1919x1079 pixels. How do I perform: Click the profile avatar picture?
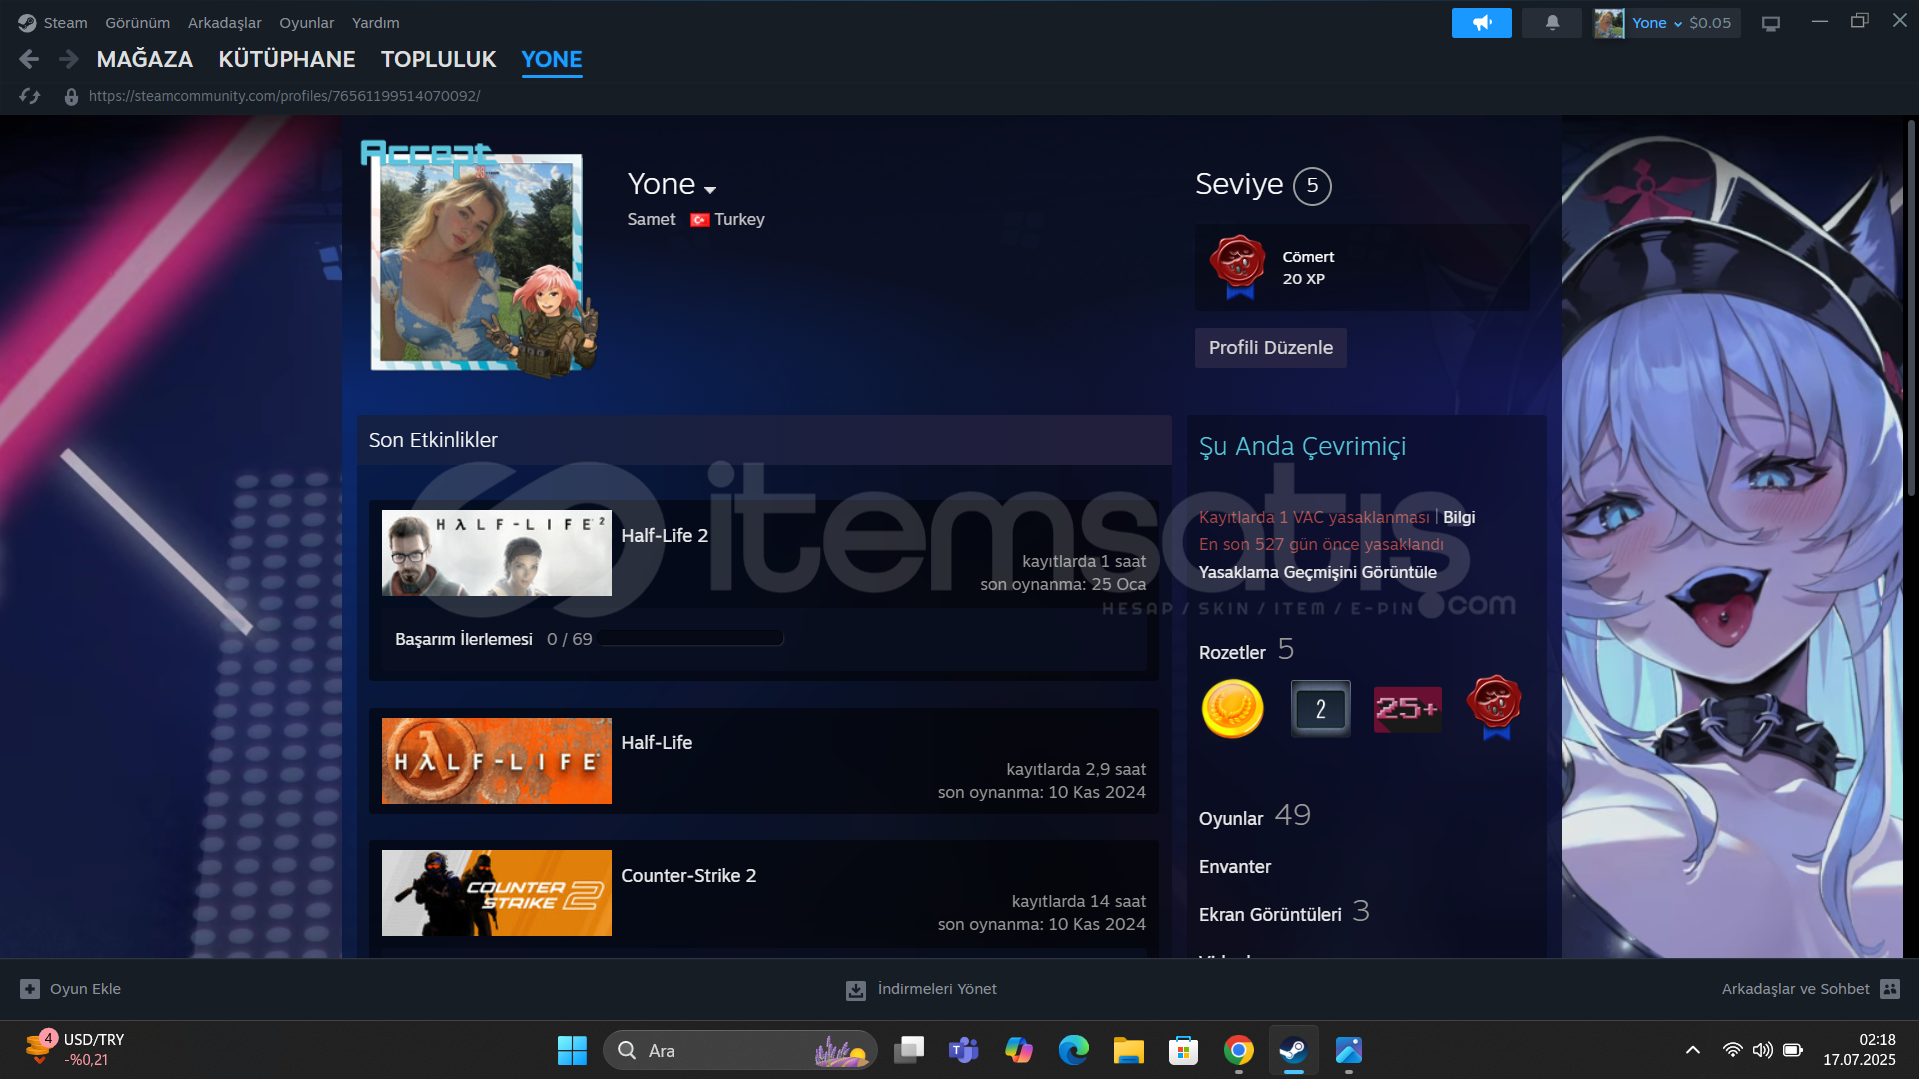[477, 262]
